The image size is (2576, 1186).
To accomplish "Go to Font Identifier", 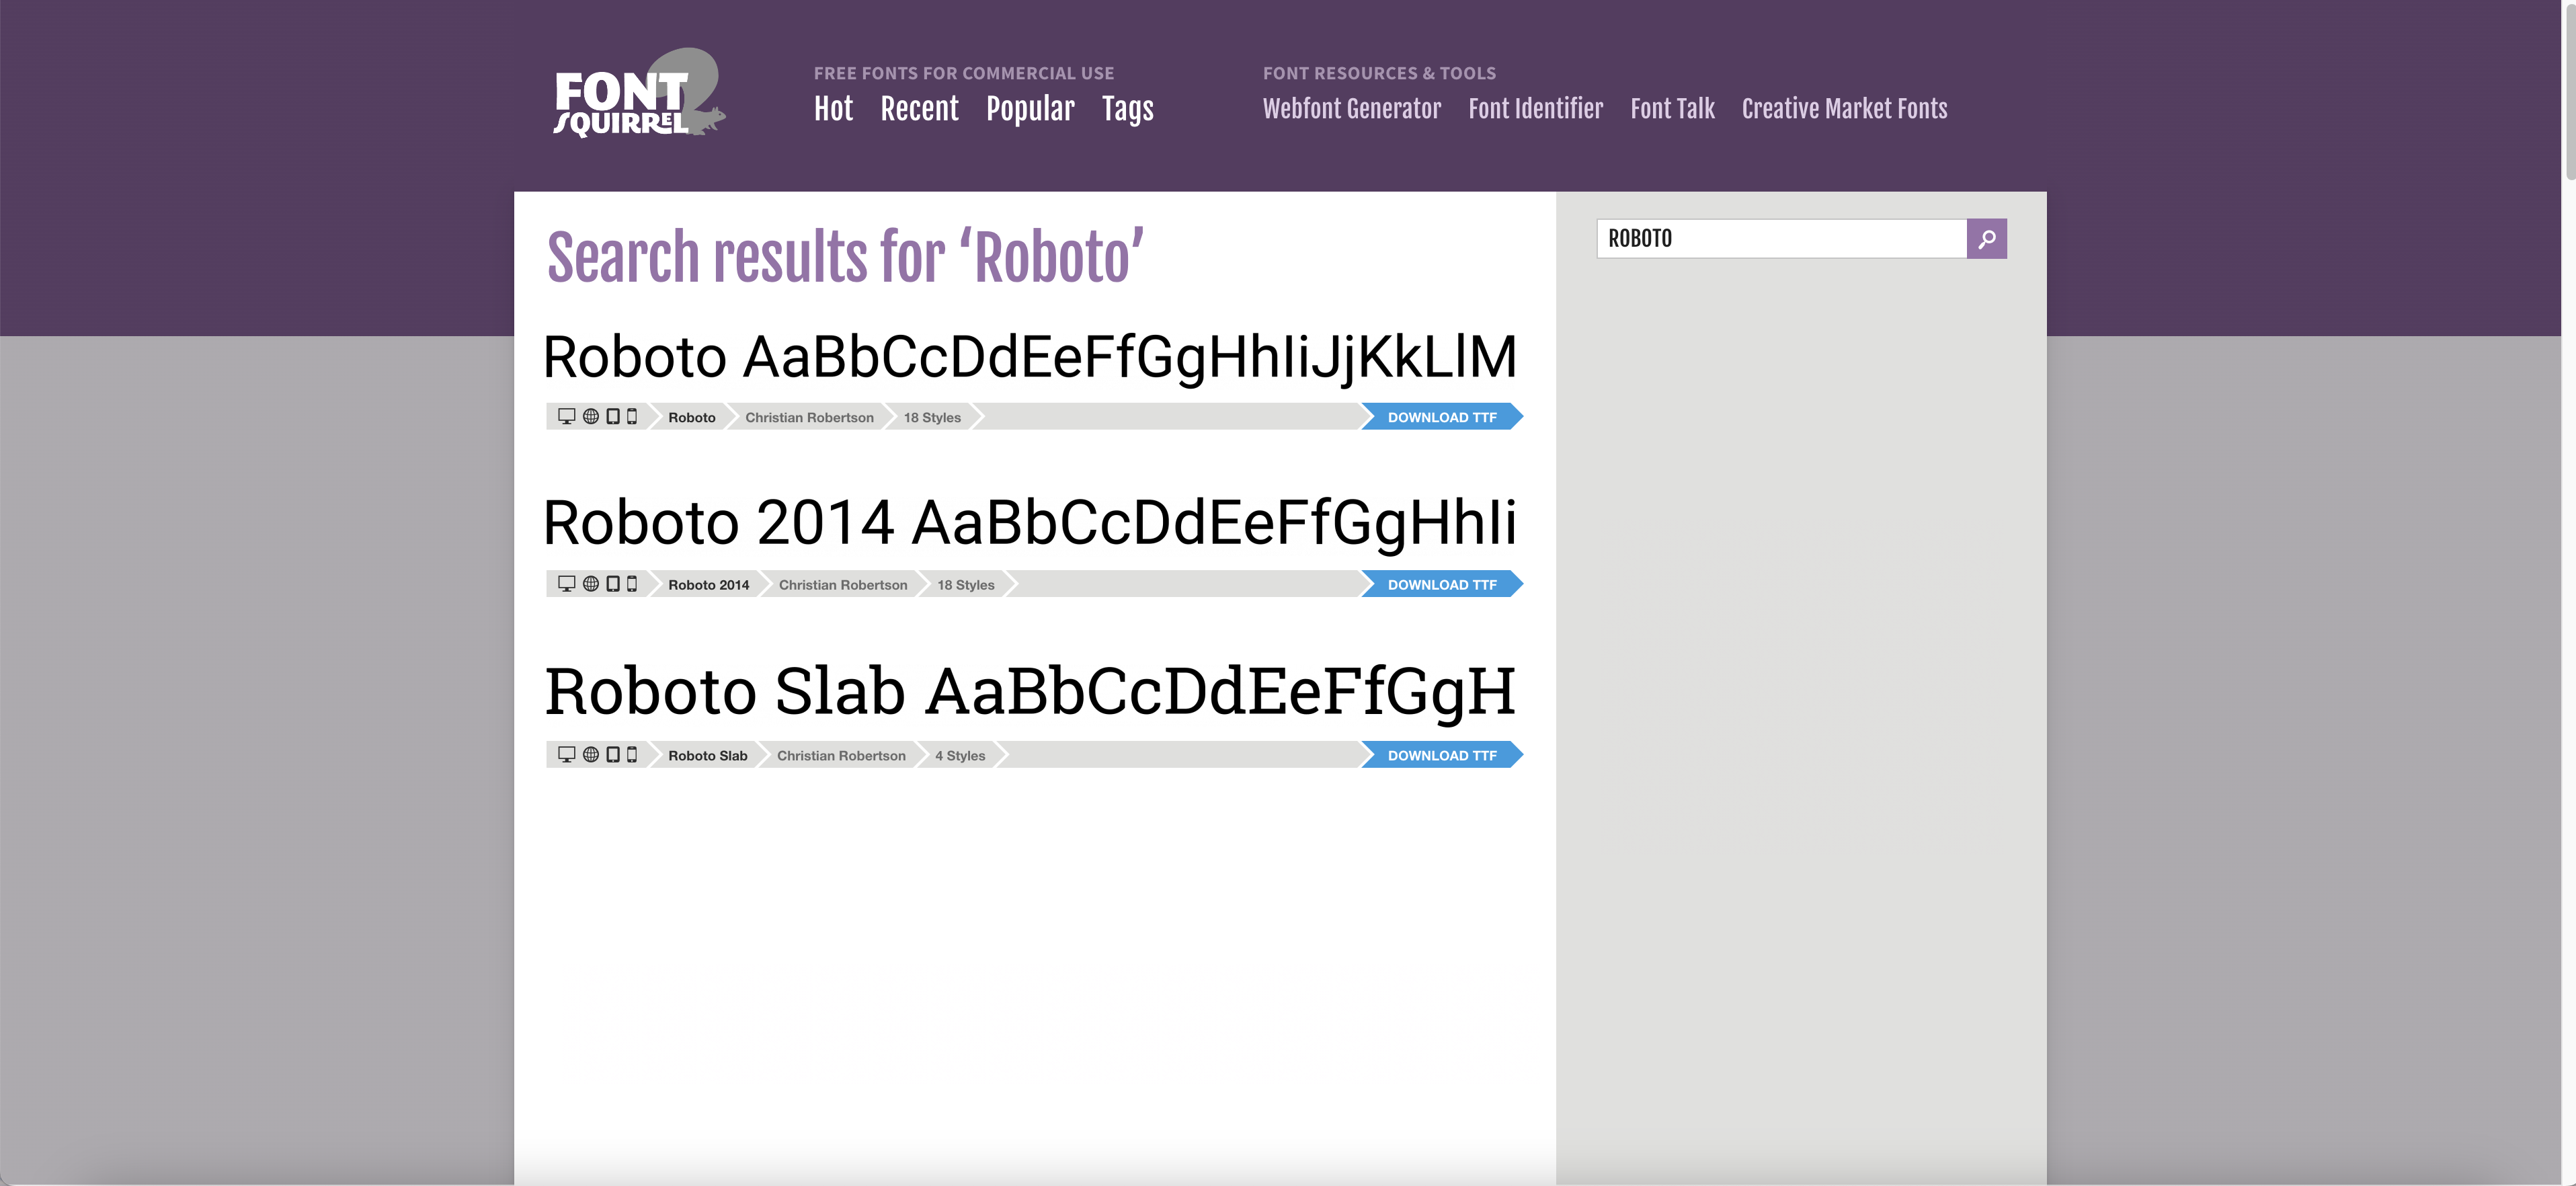I will 1535,109.
